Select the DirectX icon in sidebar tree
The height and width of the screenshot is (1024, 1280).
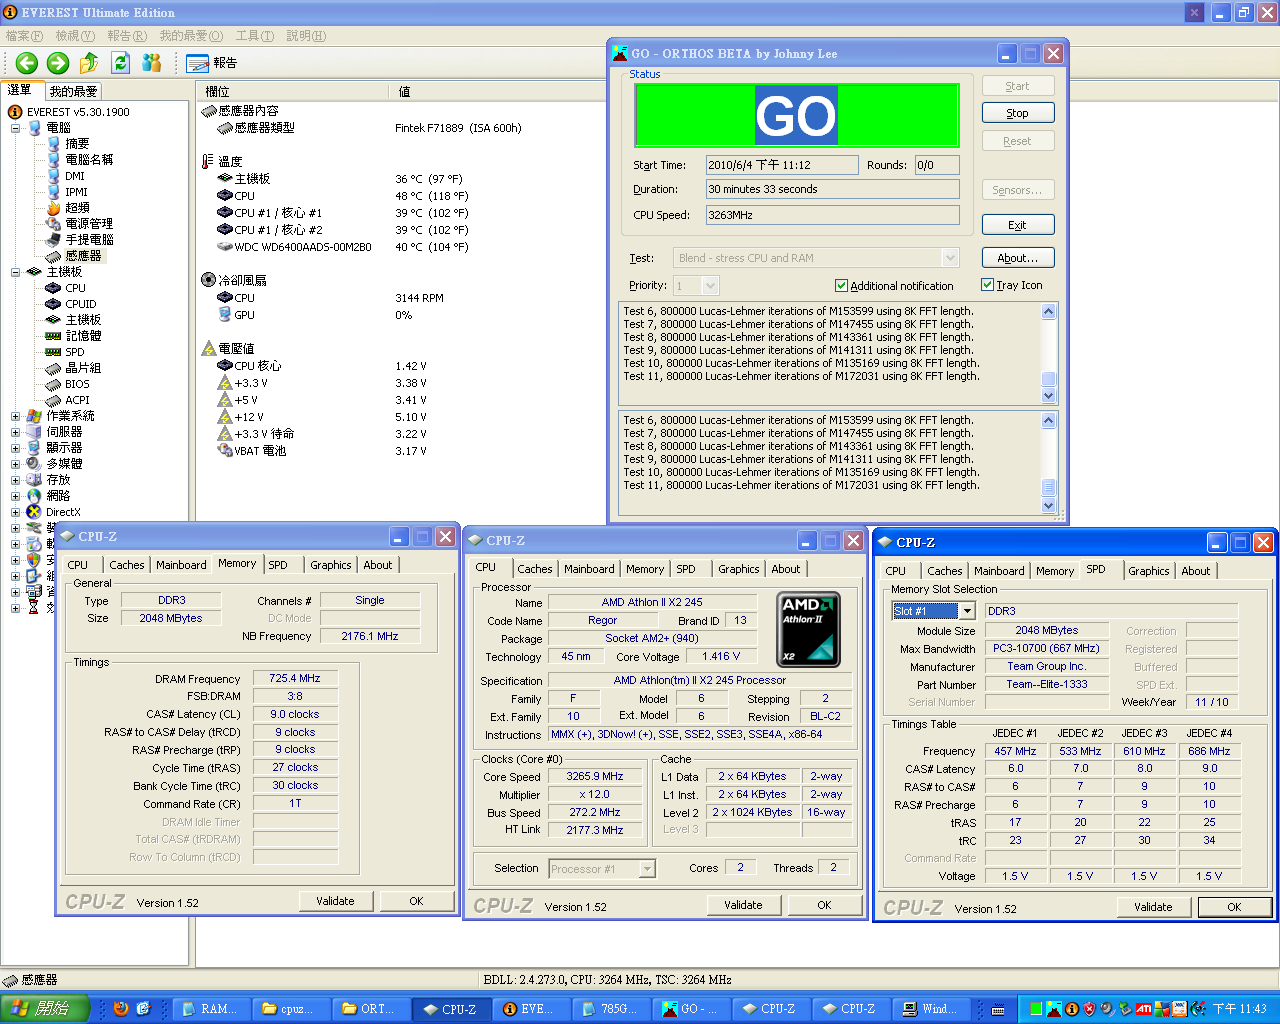(x=34, y=512)
